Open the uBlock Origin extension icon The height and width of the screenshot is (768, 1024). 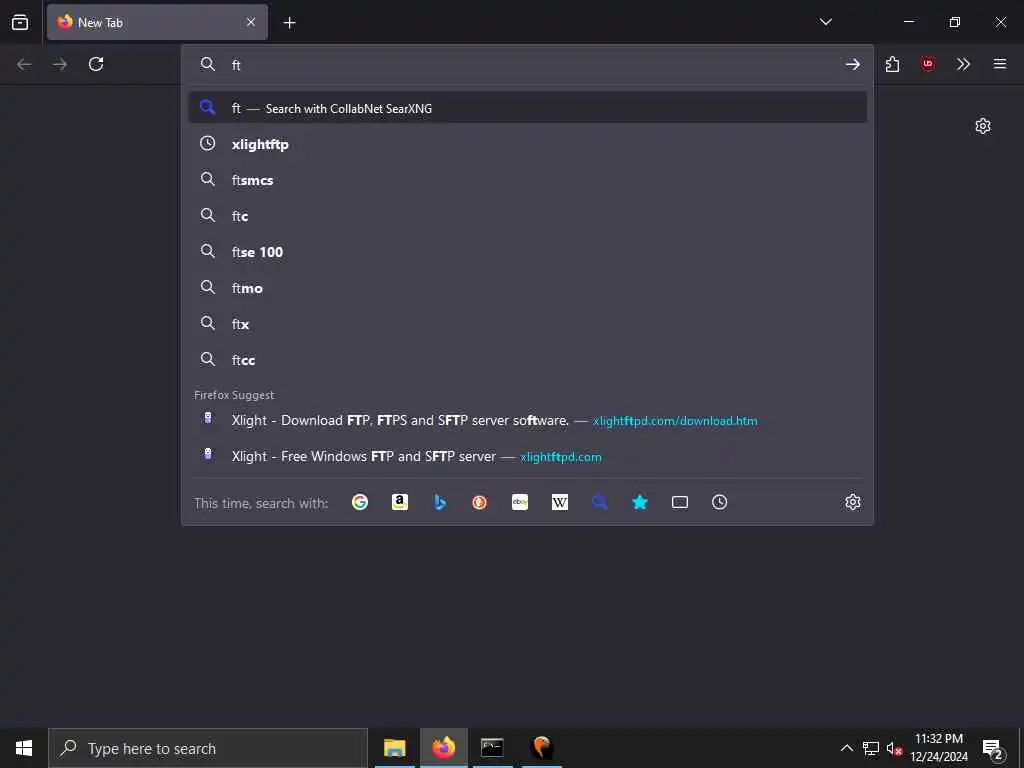[927, 64]
